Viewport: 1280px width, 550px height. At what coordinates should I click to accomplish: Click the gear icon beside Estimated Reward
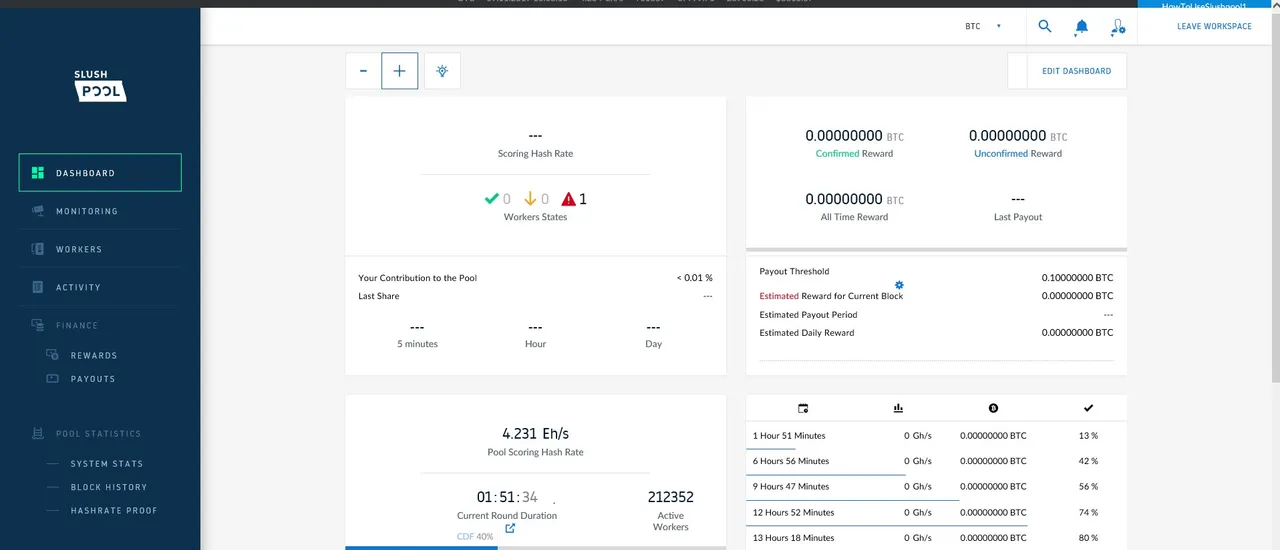pos(899,286)
